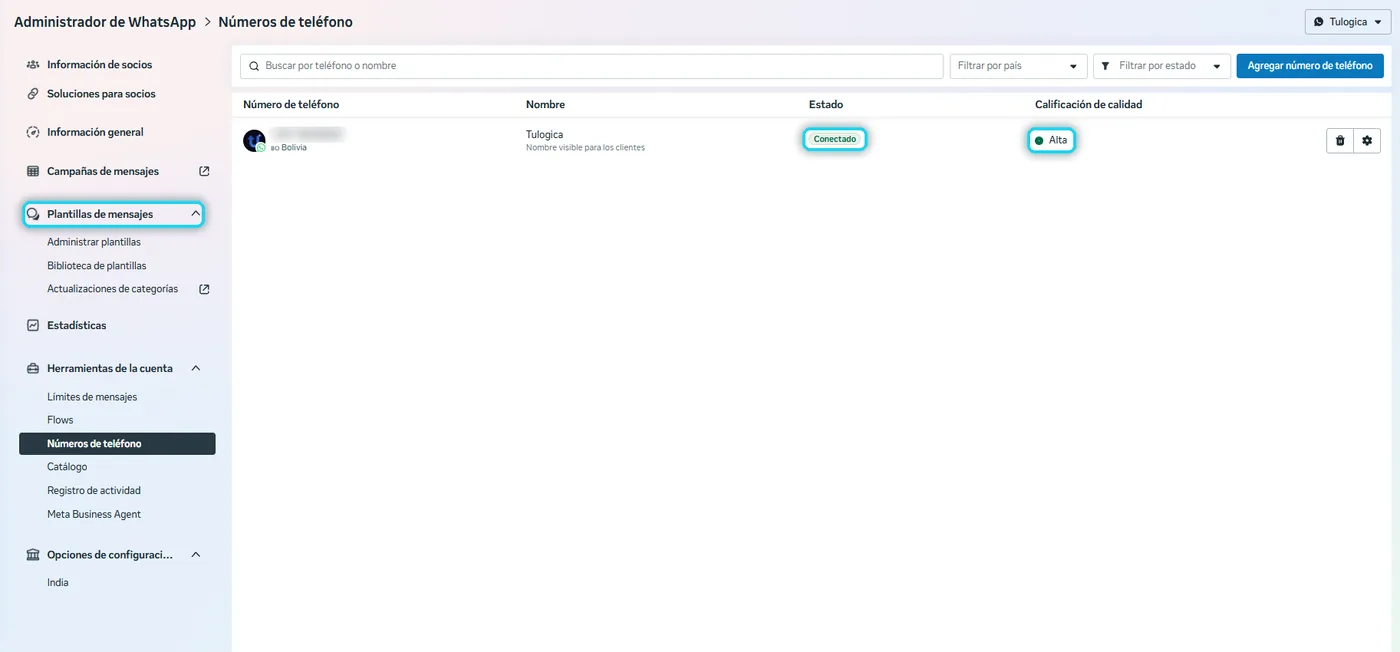Open settings gear for the Tulogica number
This screenshot has height=652, width=1400.
1367,141
